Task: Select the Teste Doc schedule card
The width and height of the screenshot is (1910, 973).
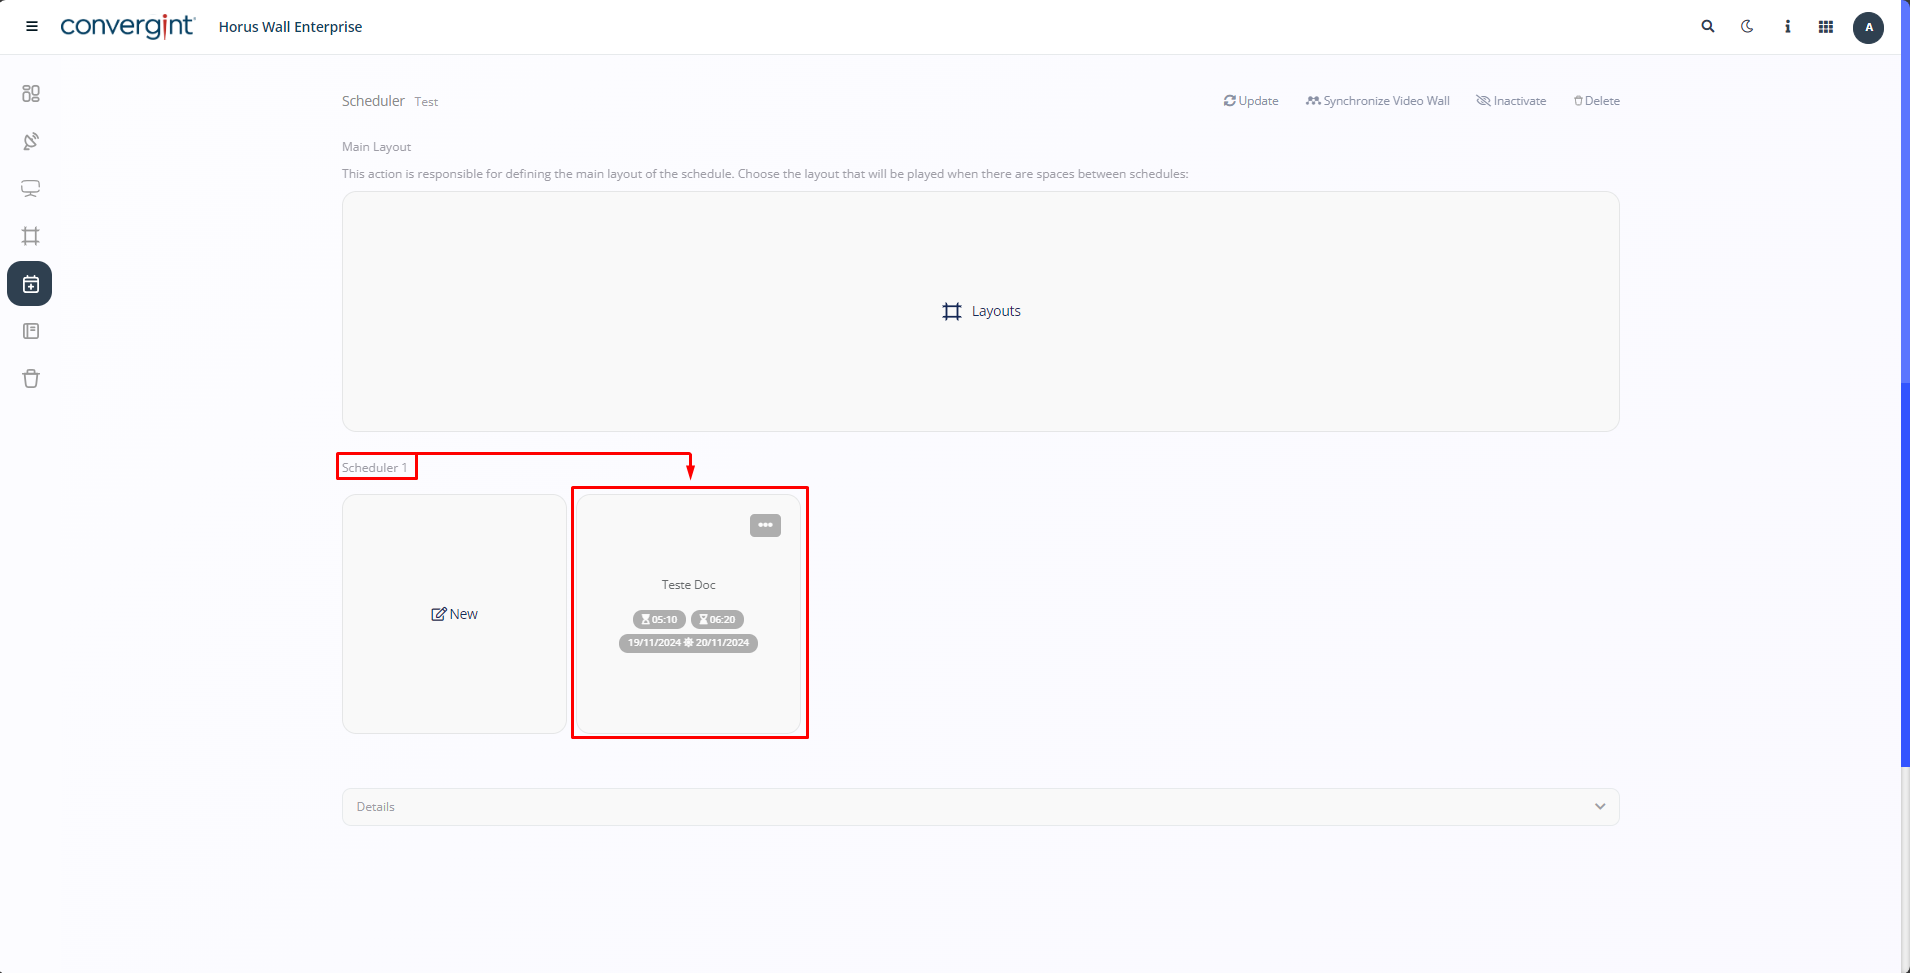Action: pos(688,585)
